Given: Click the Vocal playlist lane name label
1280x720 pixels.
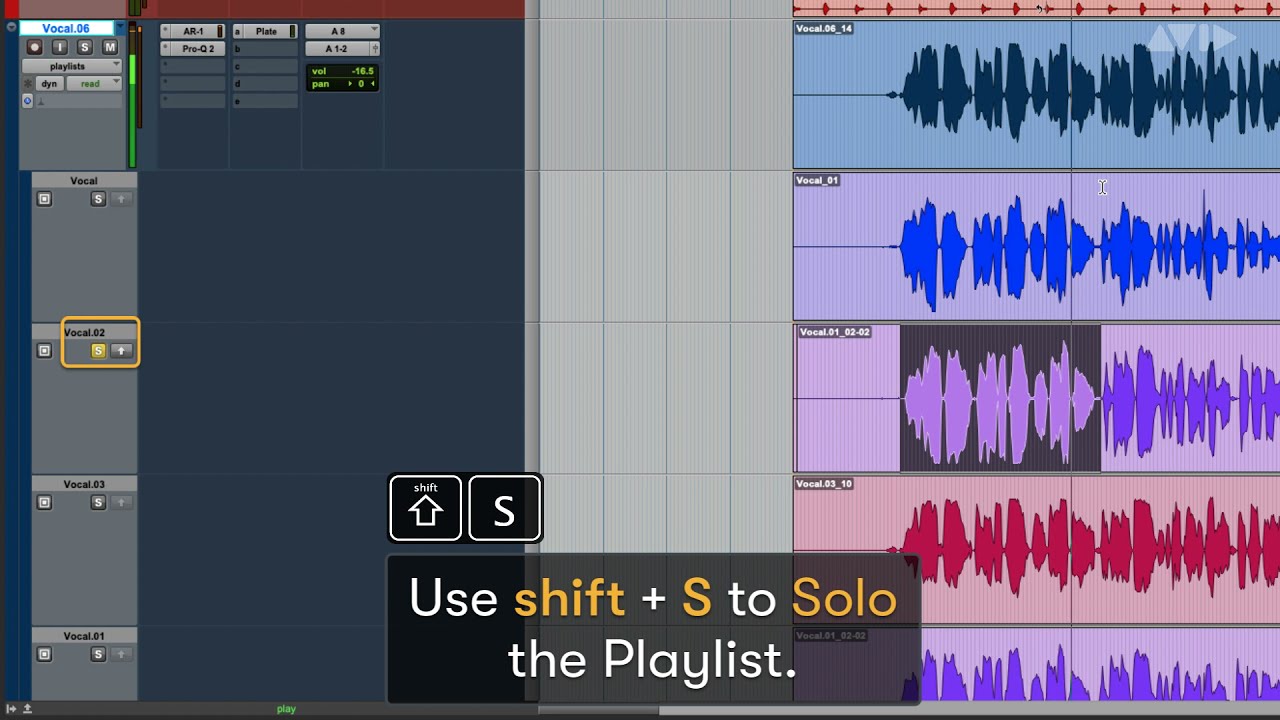Looking at the screenshot, I should pyautogui.click(x=84, y=181).
